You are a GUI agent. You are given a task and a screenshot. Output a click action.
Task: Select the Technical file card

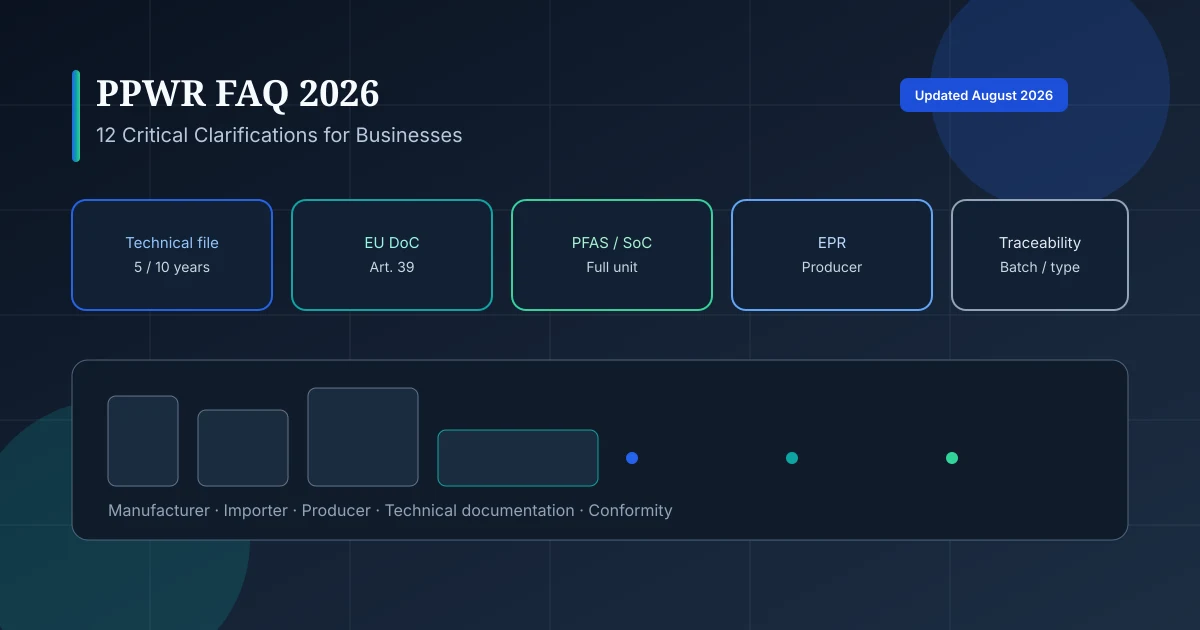[x=172, y=255]
